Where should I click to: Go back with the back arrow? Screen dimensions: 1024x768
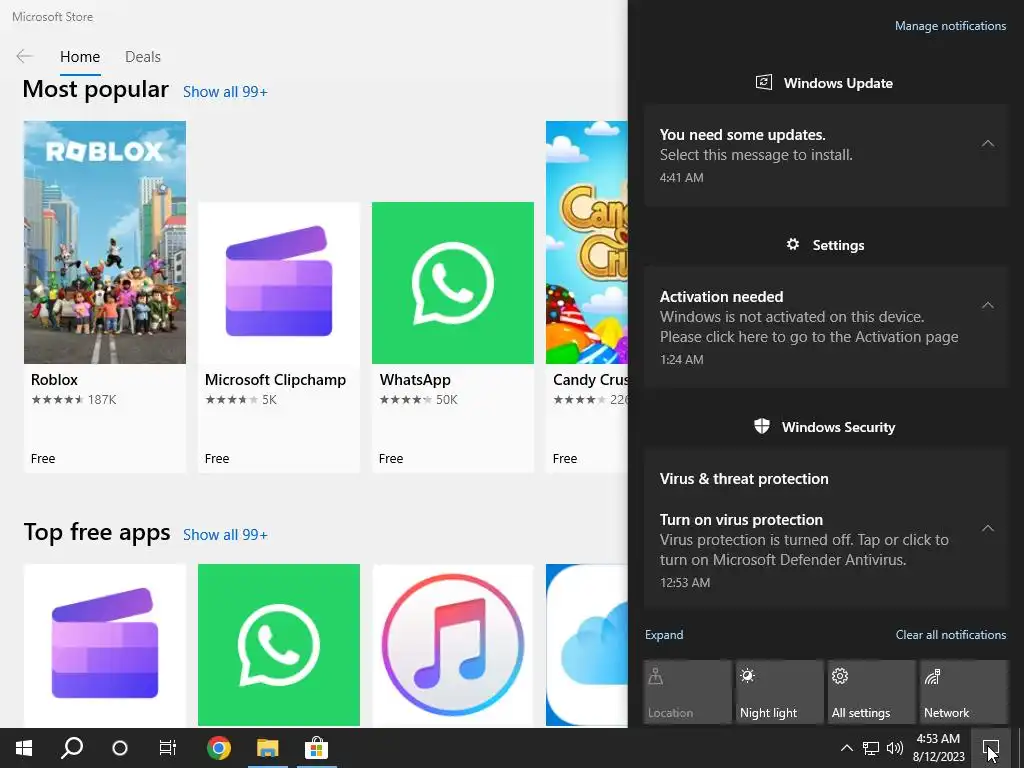[24, 56]
